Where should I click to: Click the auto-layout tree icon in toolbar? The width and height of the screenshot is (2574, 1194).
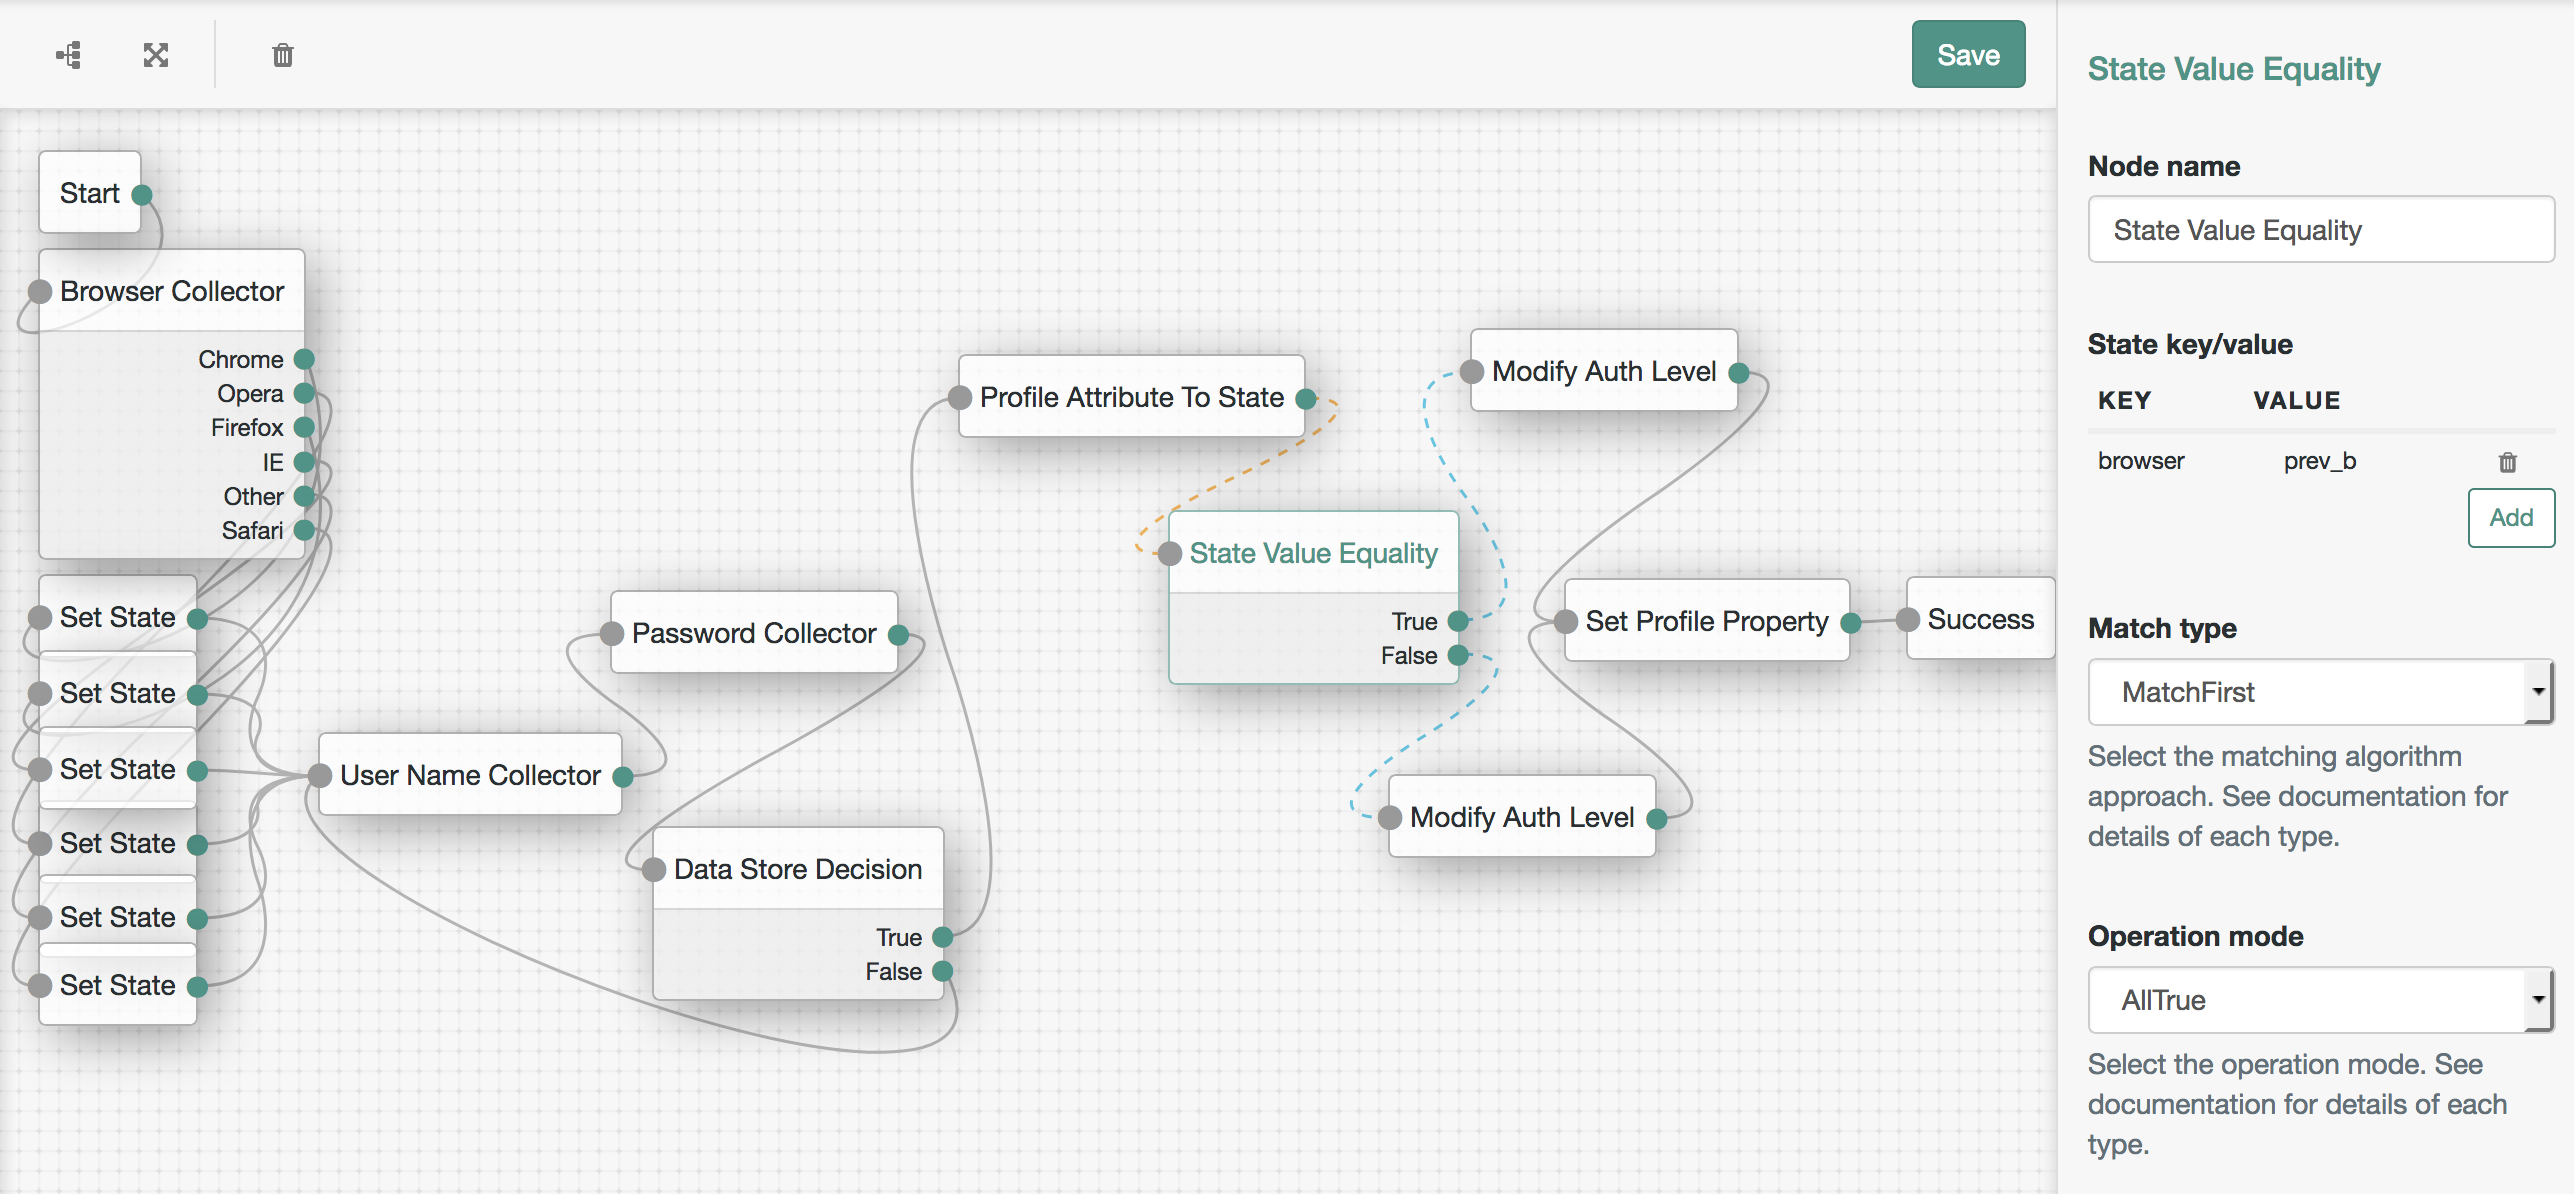click(69, 55)
